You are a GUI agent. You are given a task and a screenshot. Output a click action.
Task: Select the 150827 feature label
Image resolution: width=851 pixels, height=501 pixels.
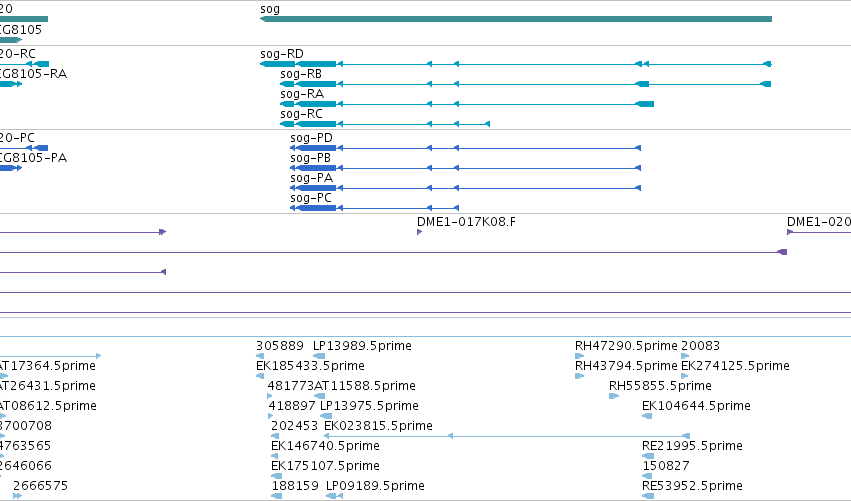pos(666,466)
